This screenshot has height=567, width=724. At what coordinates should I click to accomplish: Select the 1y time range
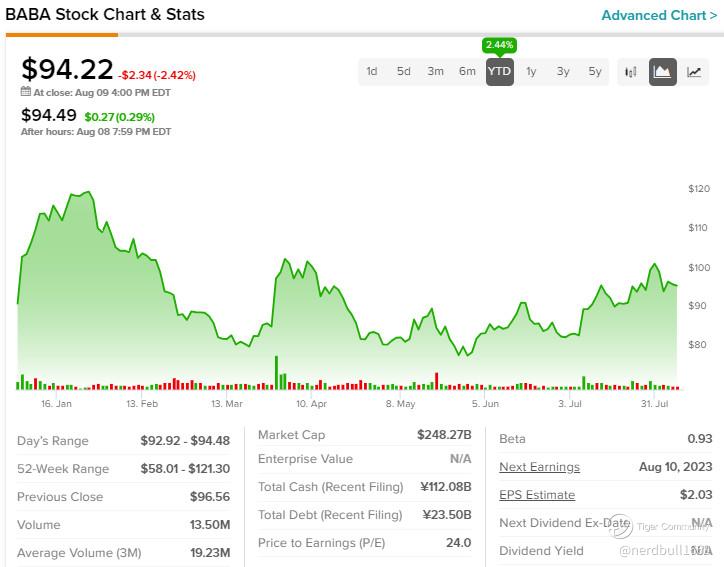(531, 72)
